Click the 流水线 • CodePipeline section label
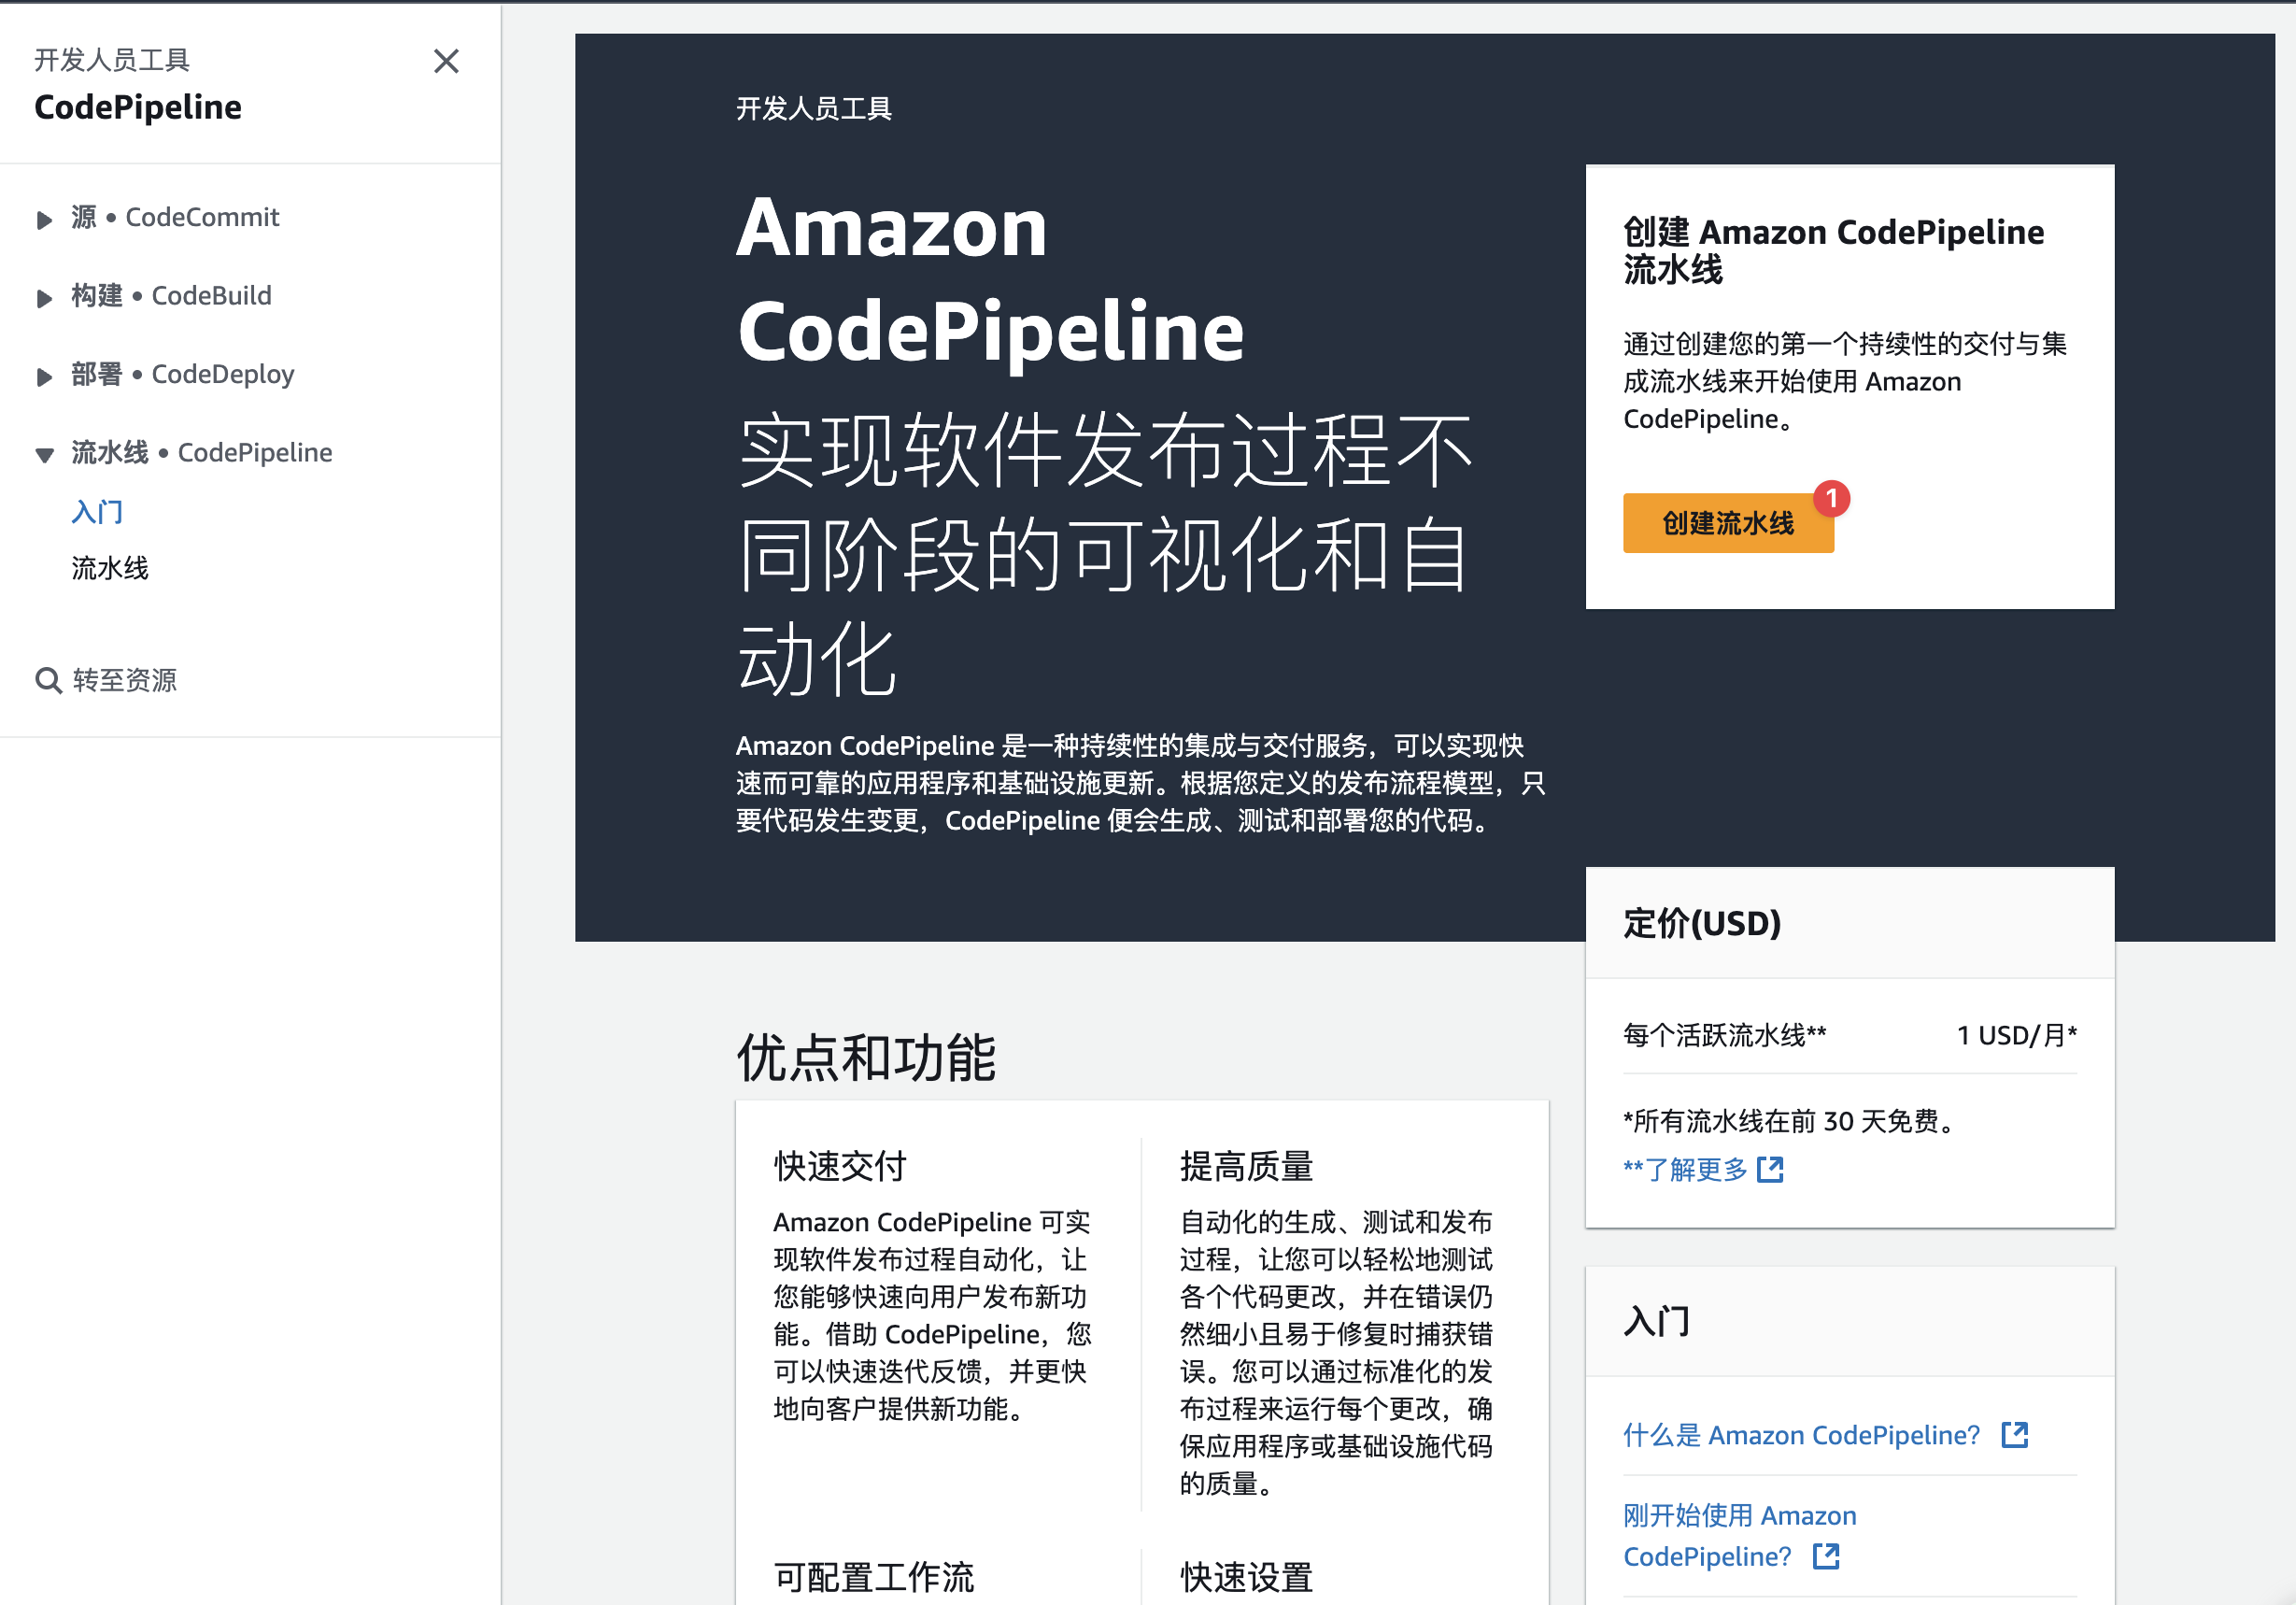Image resolution: width=2296 pixels, height=1605 pixels. [x=201, y=453]
